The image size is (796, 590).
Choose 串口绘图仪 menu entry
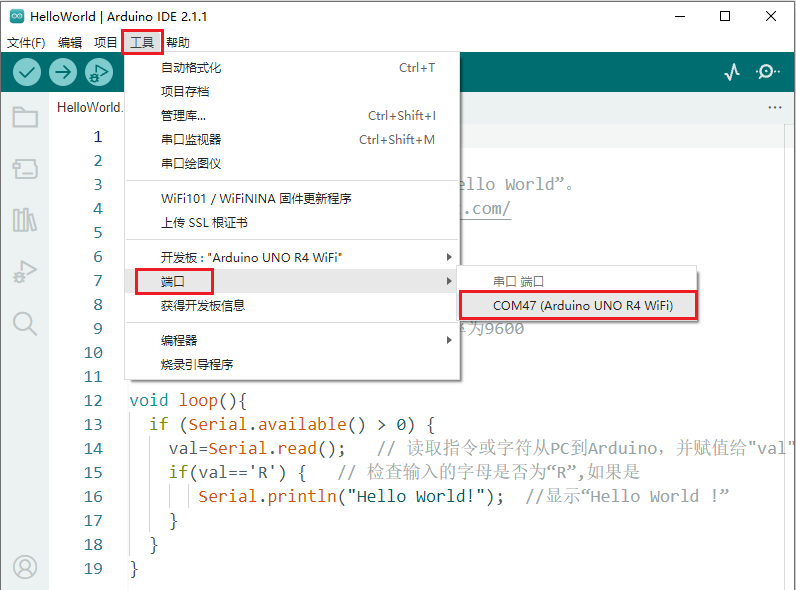(x=292, y=163)
